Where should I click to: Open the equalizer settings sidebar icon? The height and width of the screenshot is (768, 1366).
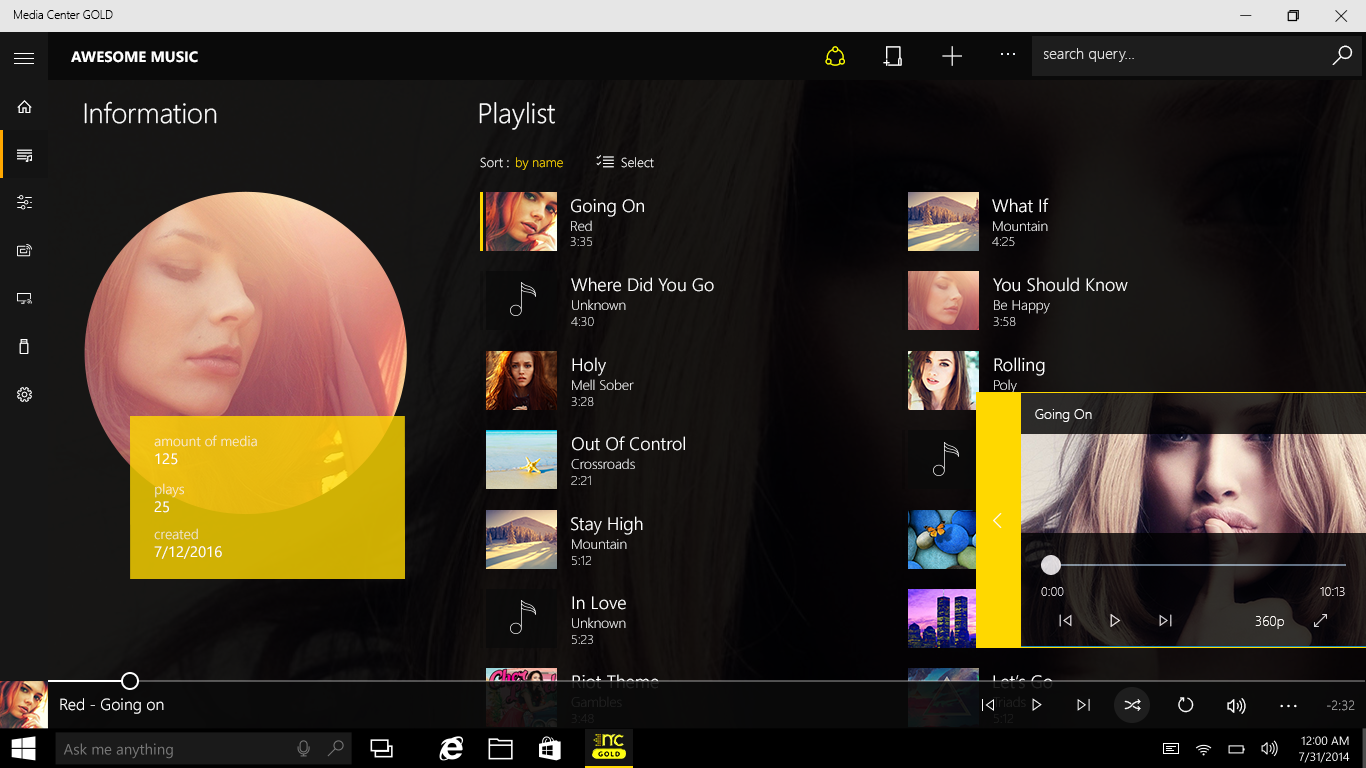24,202
